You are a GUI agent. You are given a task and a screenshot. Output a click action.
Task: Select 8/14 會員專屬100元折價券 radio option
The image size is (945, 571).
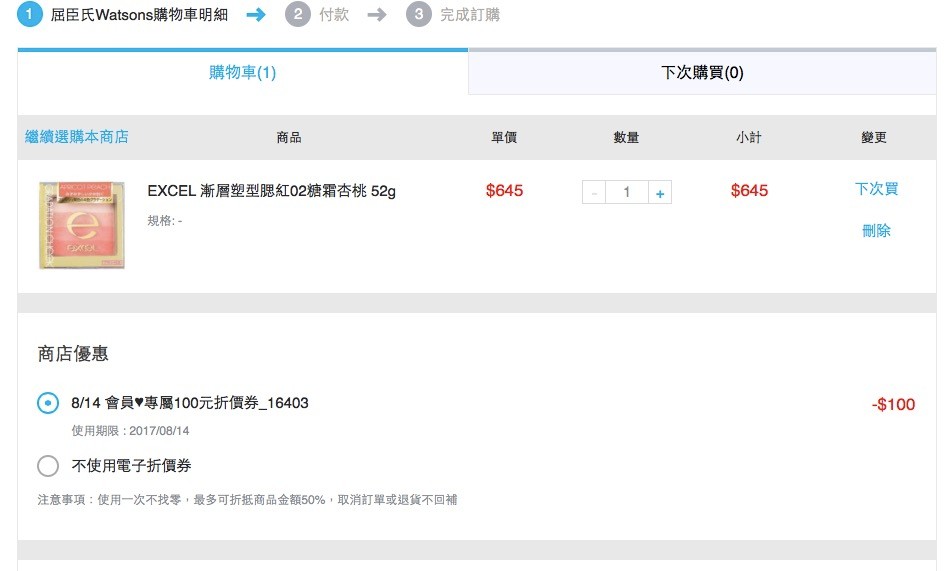tap(48, 403)
